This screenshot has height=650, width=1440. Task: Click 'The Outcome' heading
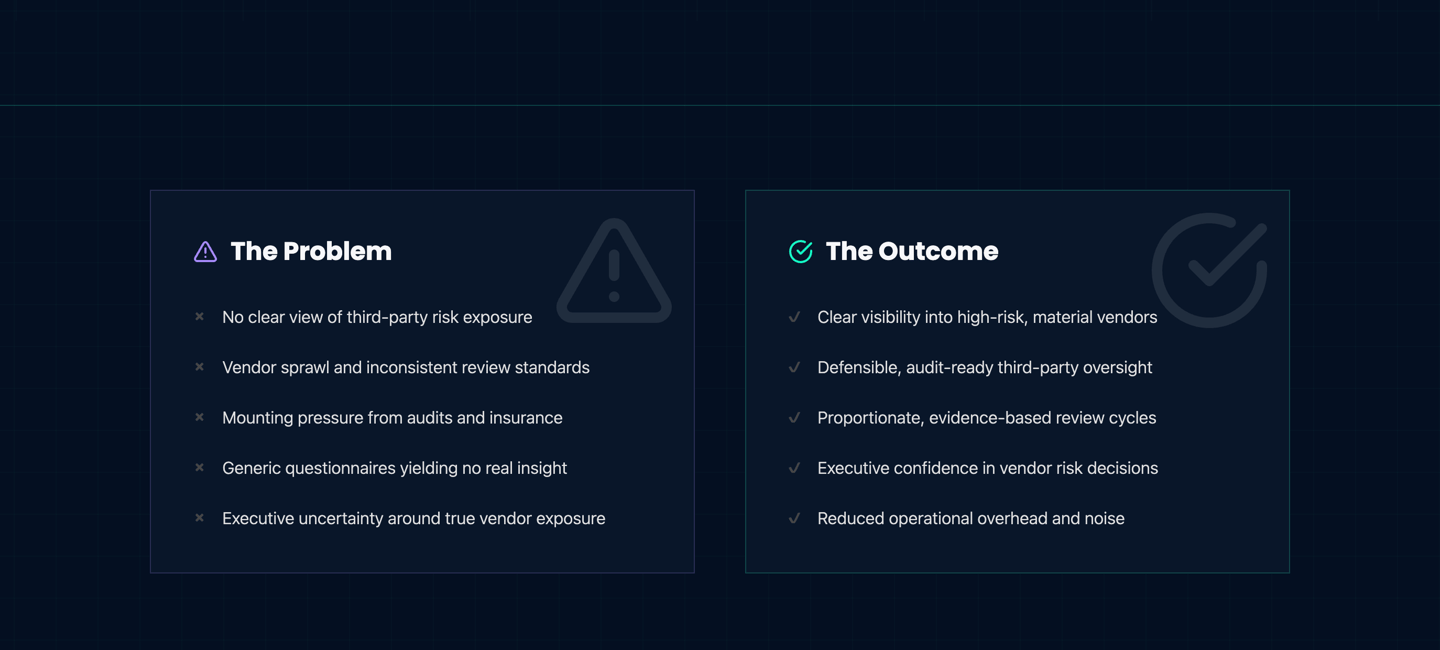[911, 251]
